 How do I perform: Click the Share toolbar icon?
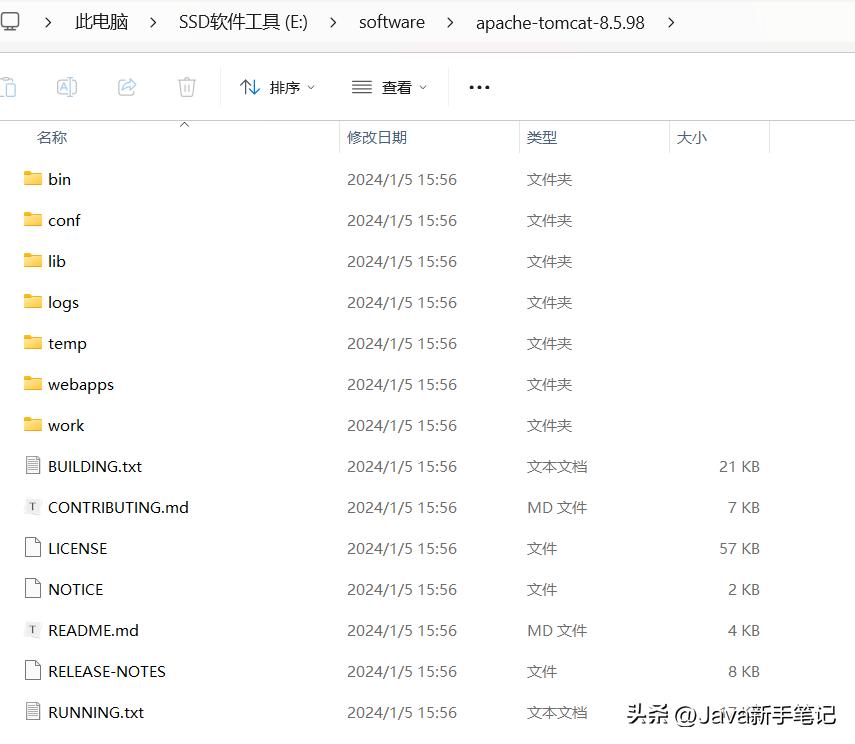127,87
